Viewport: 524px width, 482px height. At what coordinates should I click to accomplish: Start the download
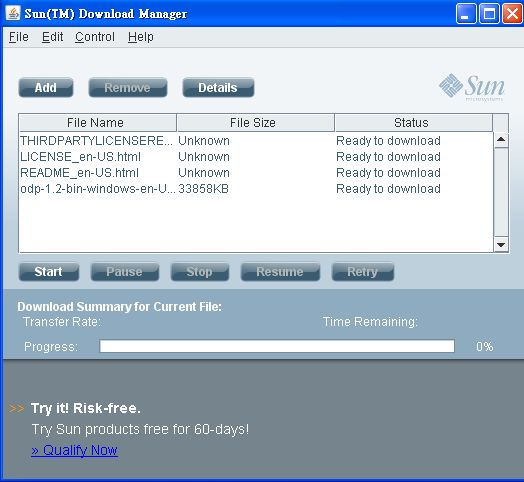tap(49, 272)
